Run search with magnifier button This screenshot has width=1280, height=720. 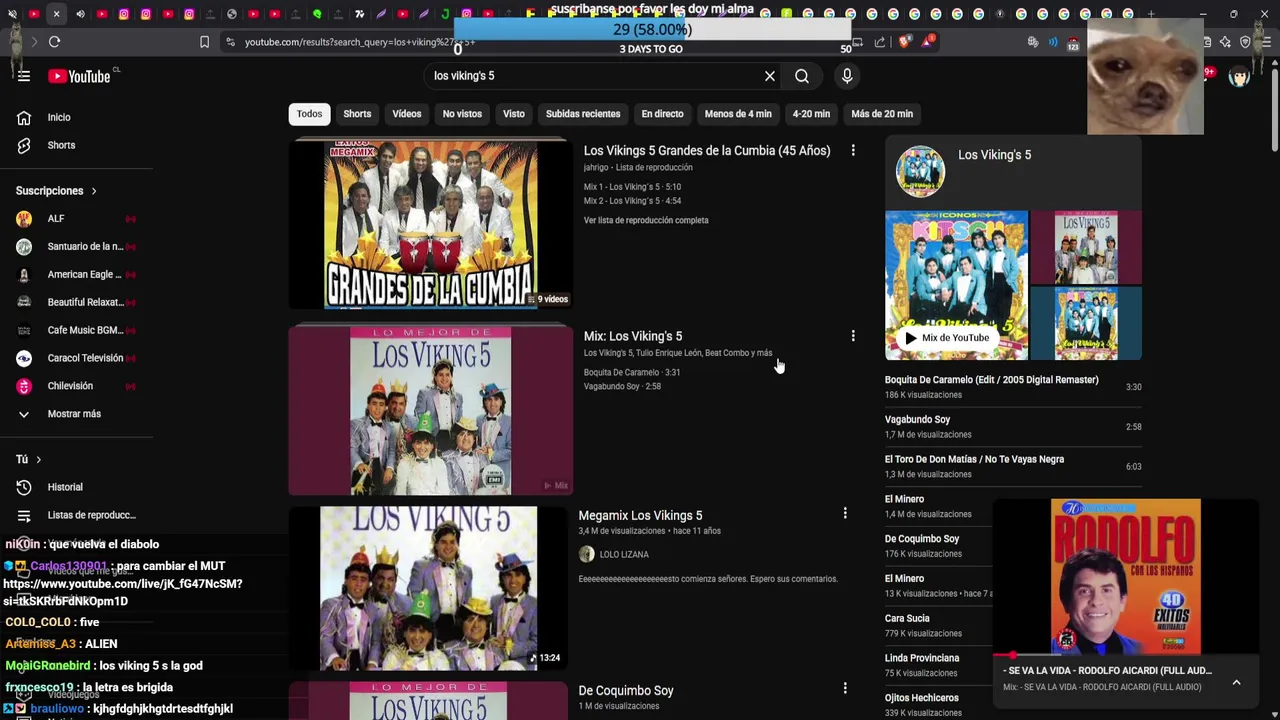click(802, 76)
